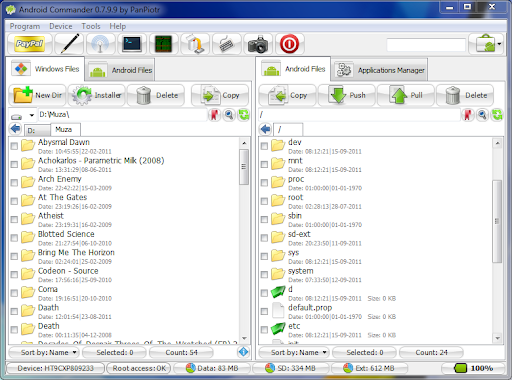Click right panel search magnifier icon
The image size is (512, 380).
pyautogui.click(x=483, y=115)
